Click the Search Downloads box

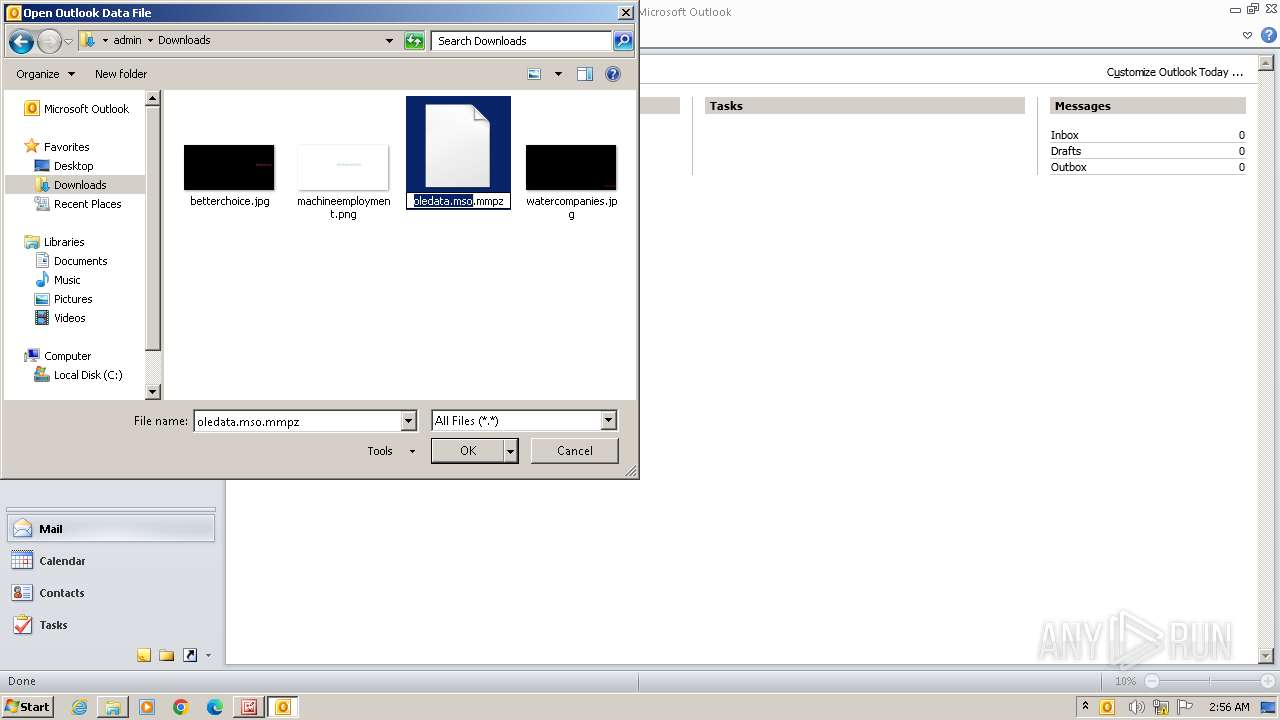pyautogui.click(x=522, y=41)
